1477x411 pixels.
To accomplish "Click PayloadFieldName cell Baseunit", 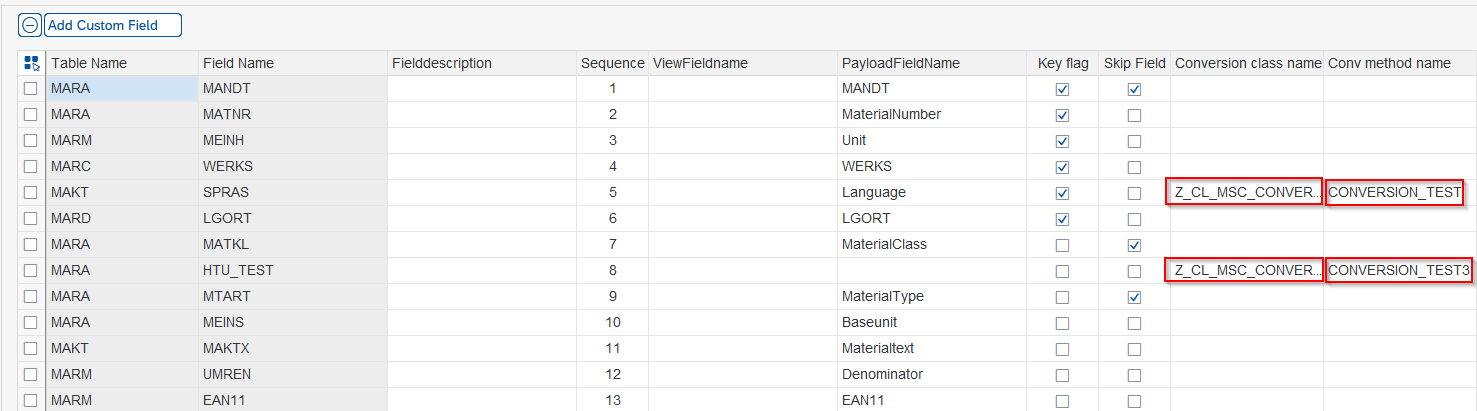I will [932, 323].
